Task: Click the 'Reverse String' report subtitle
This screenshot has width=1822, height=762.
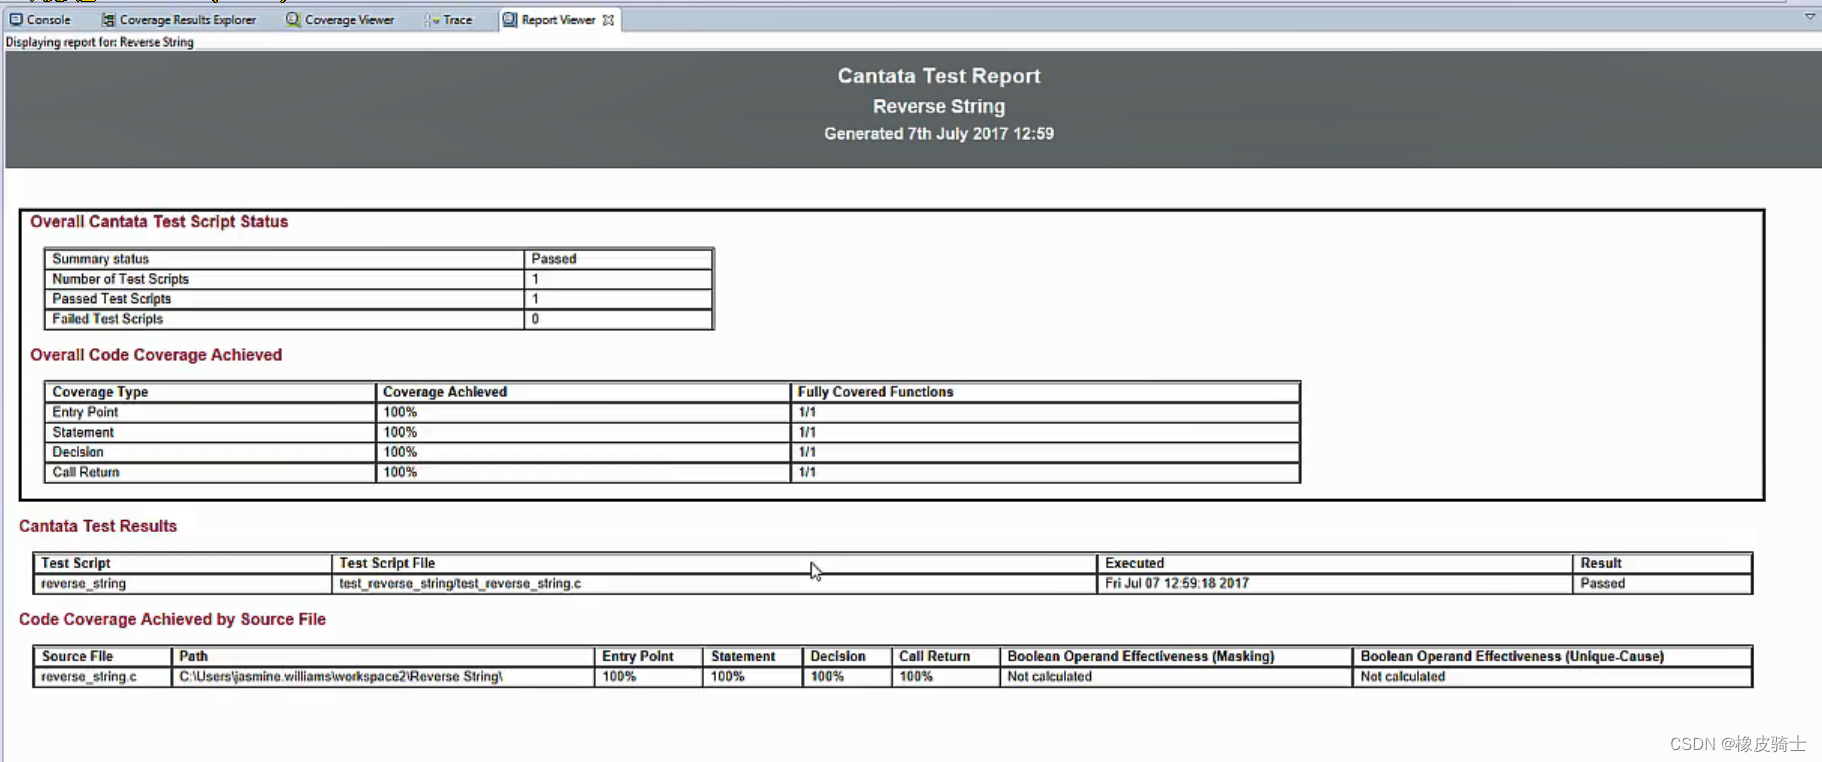Action: (939, 106)
